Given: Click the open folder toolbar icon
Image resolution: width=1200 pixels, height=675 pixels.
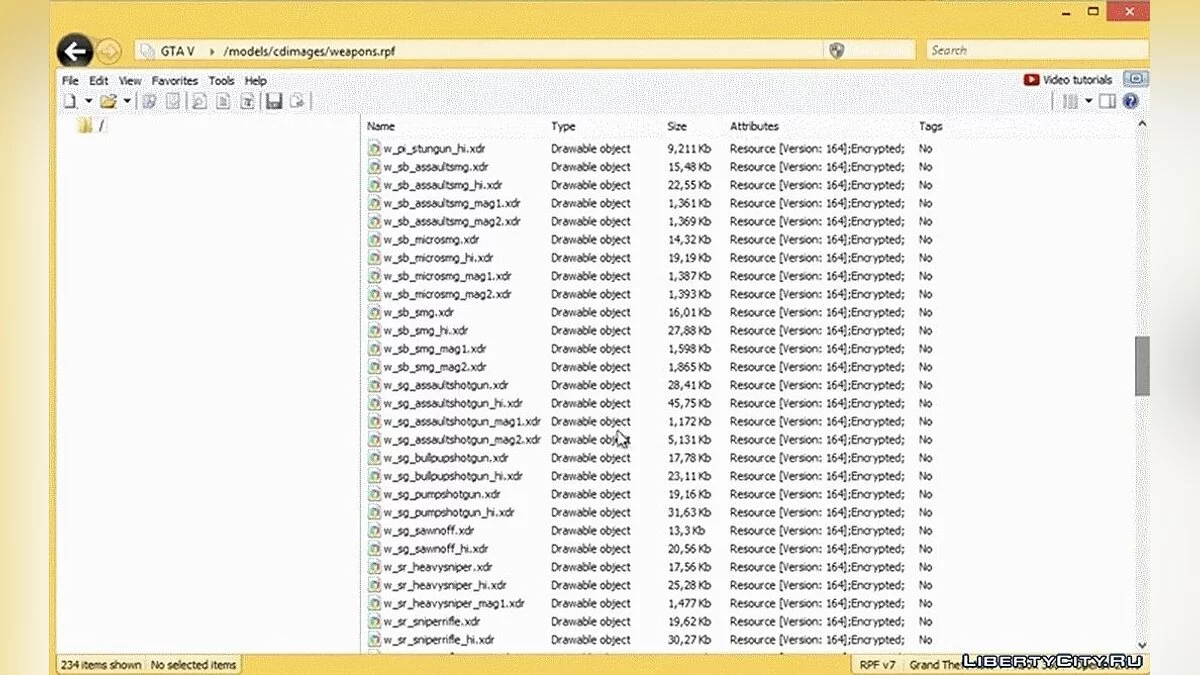Looking at the screenshot, I should [108, 101].
